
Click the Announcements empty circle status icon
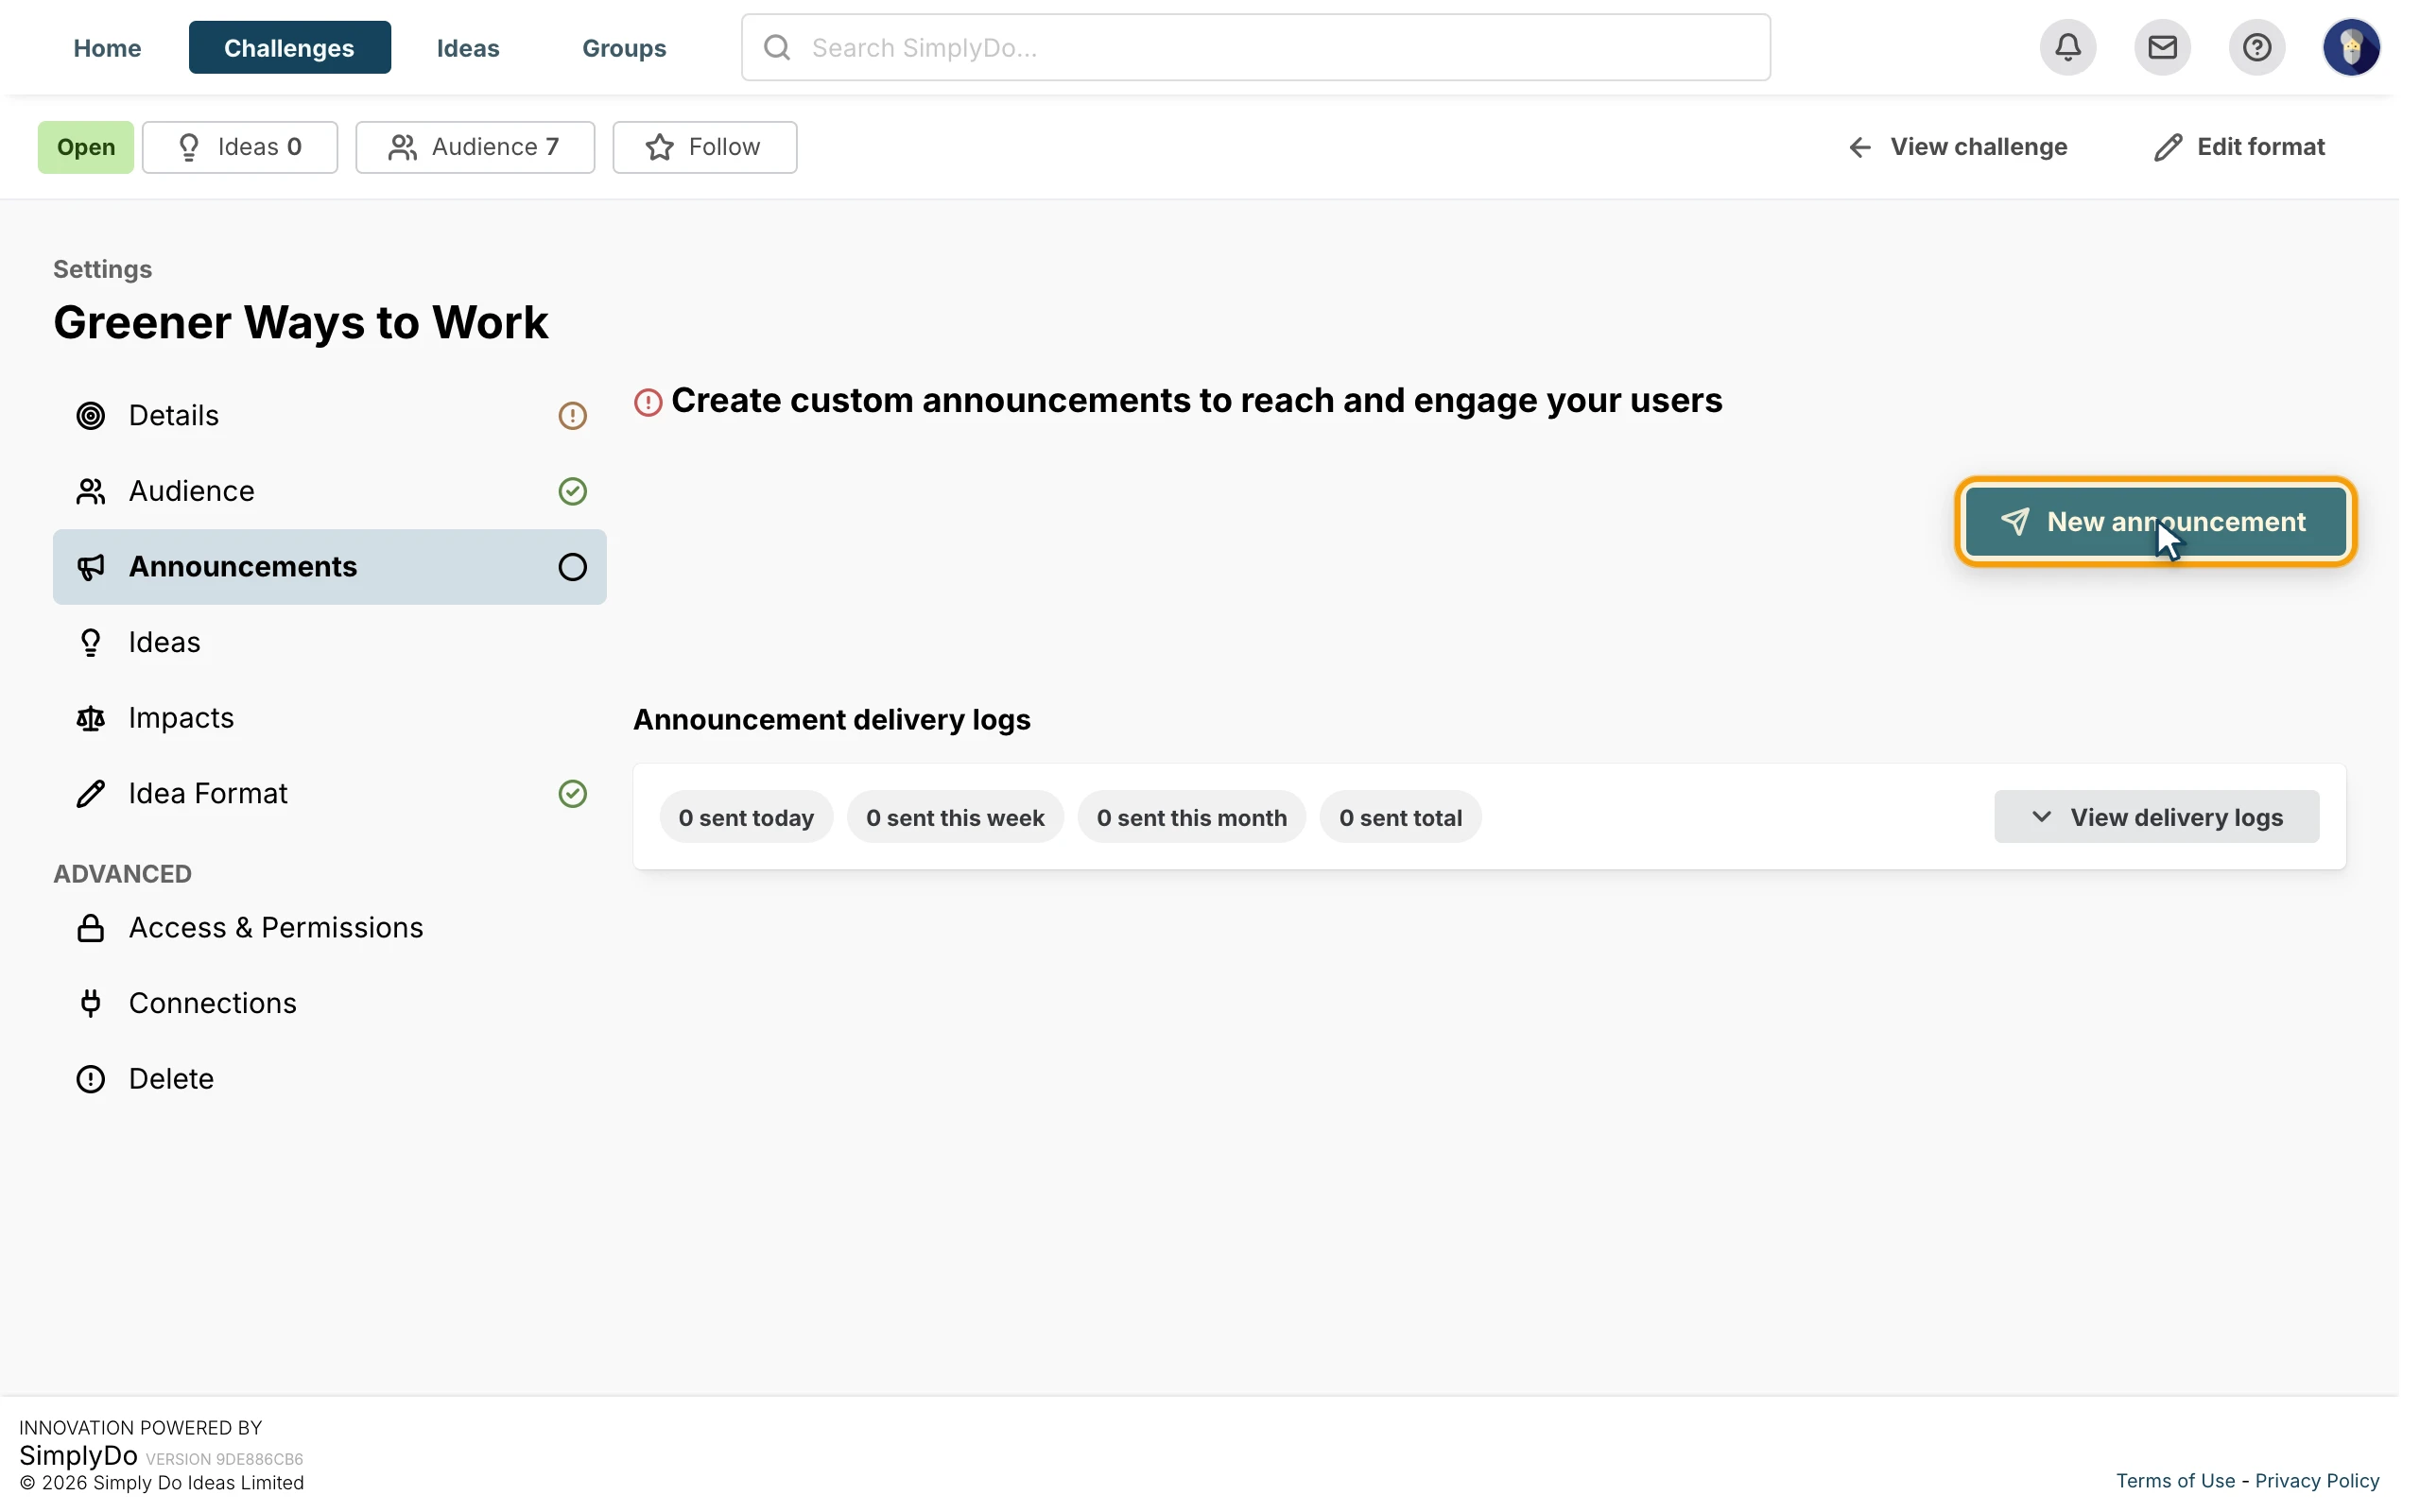tap(572, 567)
